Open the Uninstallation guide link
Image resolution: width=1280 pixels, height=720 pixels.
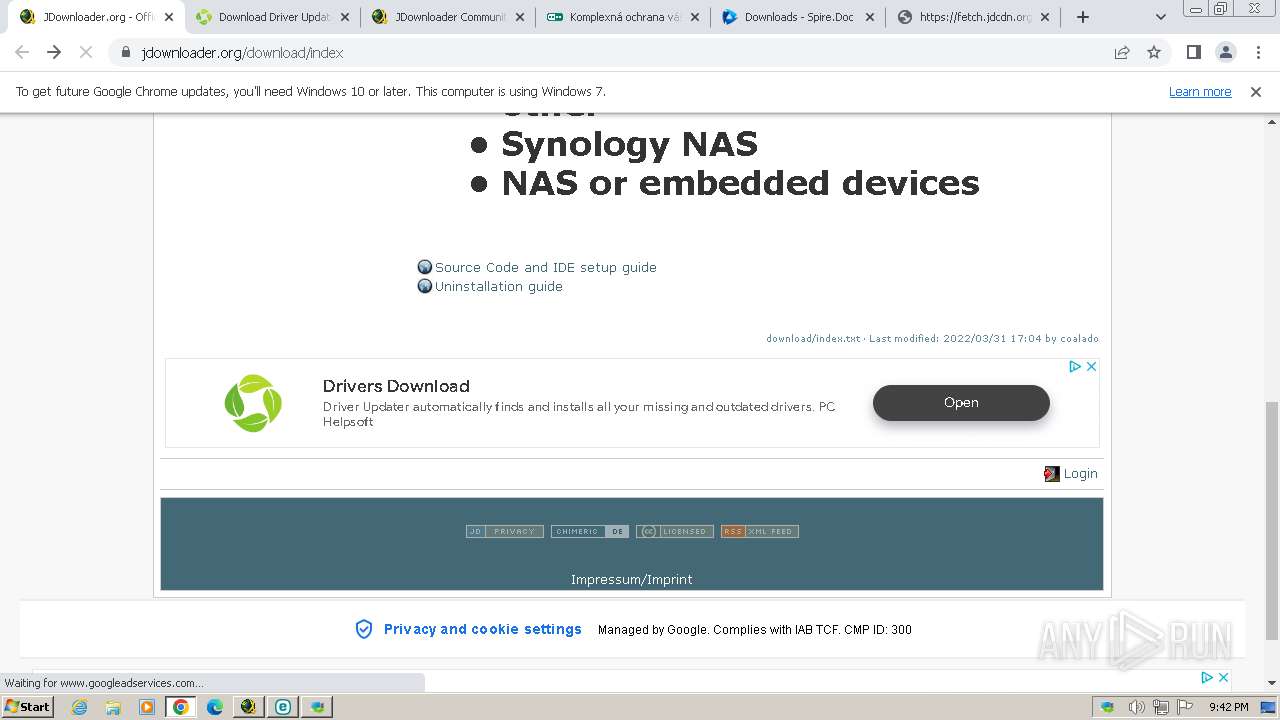click(499, 286)
